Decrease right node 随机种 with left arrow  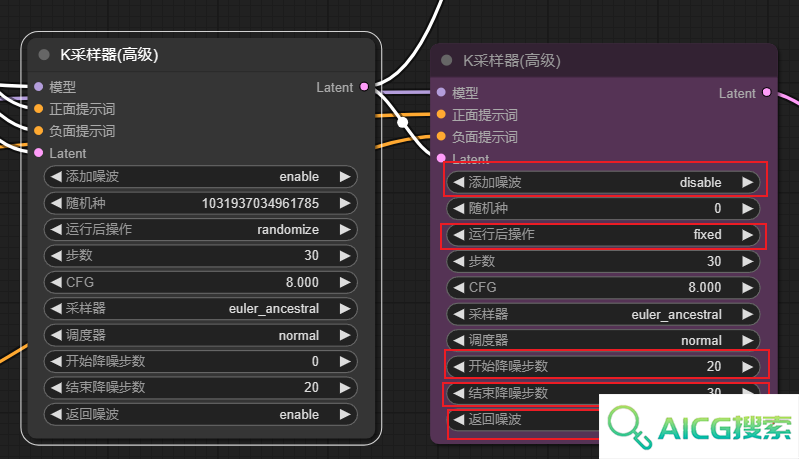point(459,208)
